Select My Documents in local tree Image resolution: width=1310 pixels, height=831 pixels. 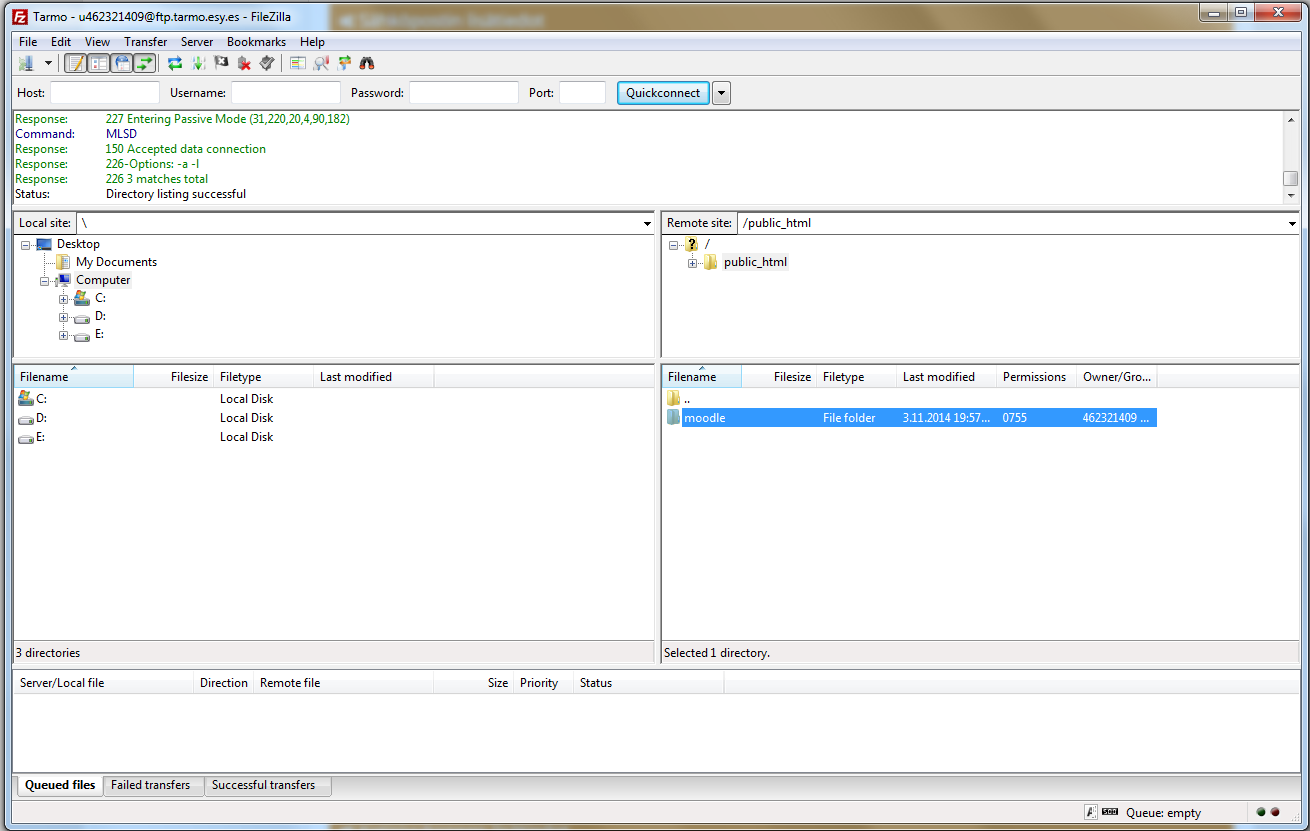116,262
